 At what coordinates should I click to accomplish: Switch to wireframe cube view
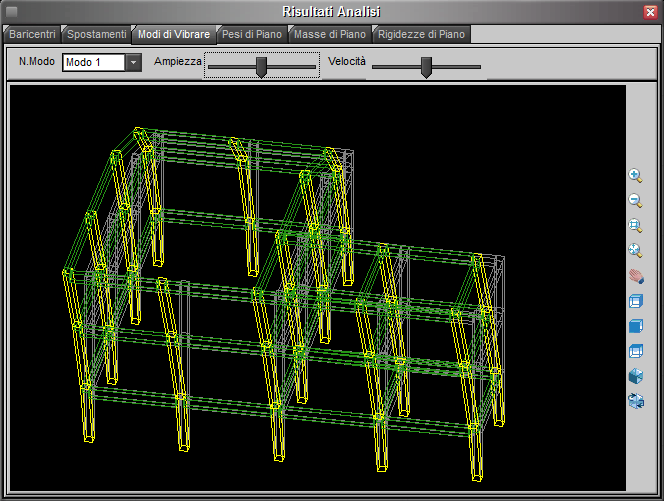[635, 300]
